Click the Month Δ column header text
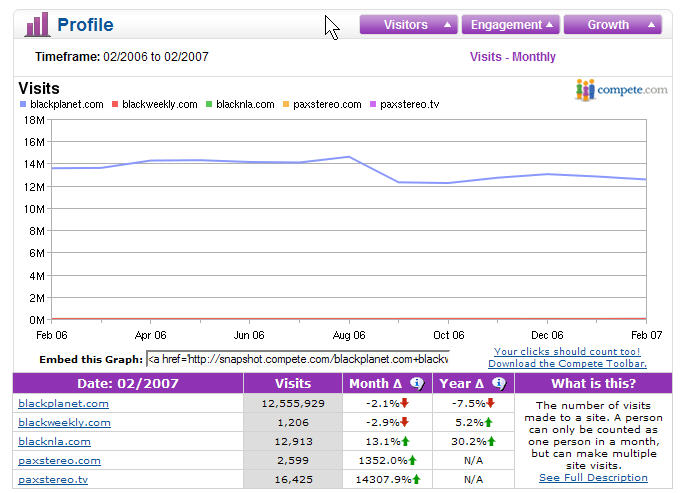688x493 pixels. (x=376, y=383)
